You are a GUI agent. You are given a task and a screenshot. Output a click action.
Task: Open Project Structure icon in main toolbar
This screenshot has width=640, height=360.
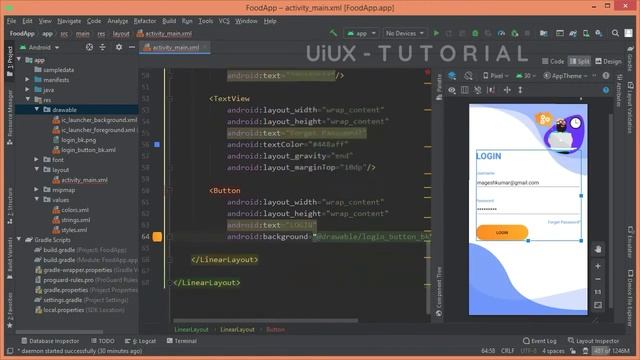(544, 33)
